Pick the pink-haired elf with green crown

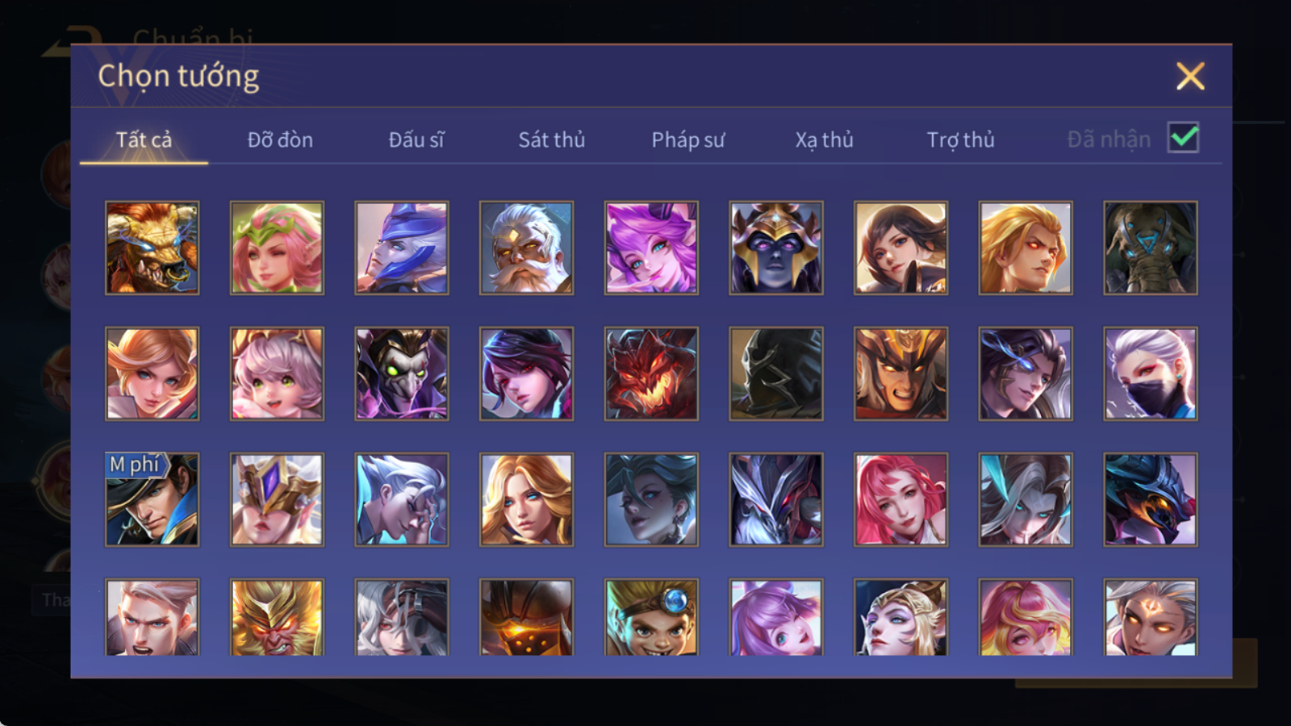click(x=277, y=248)
